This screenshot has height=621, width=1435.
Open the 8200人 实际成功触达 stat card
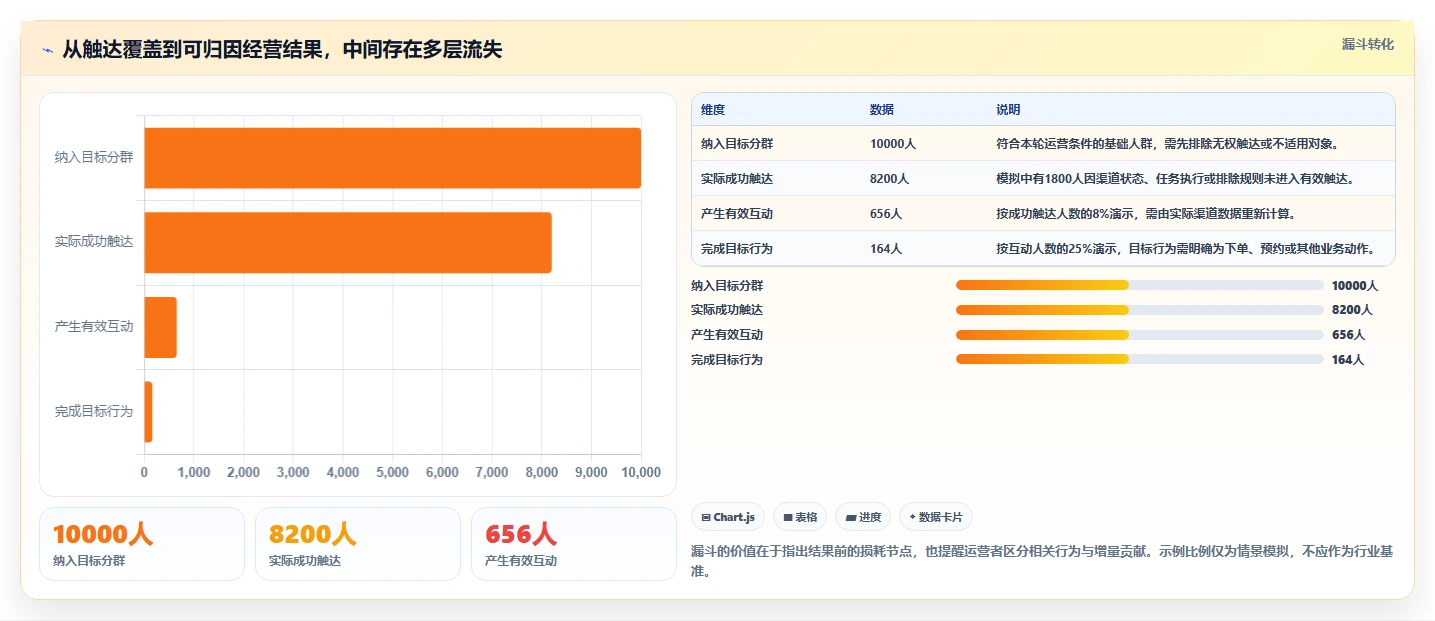pyautogui.click(x=358, y=544)
